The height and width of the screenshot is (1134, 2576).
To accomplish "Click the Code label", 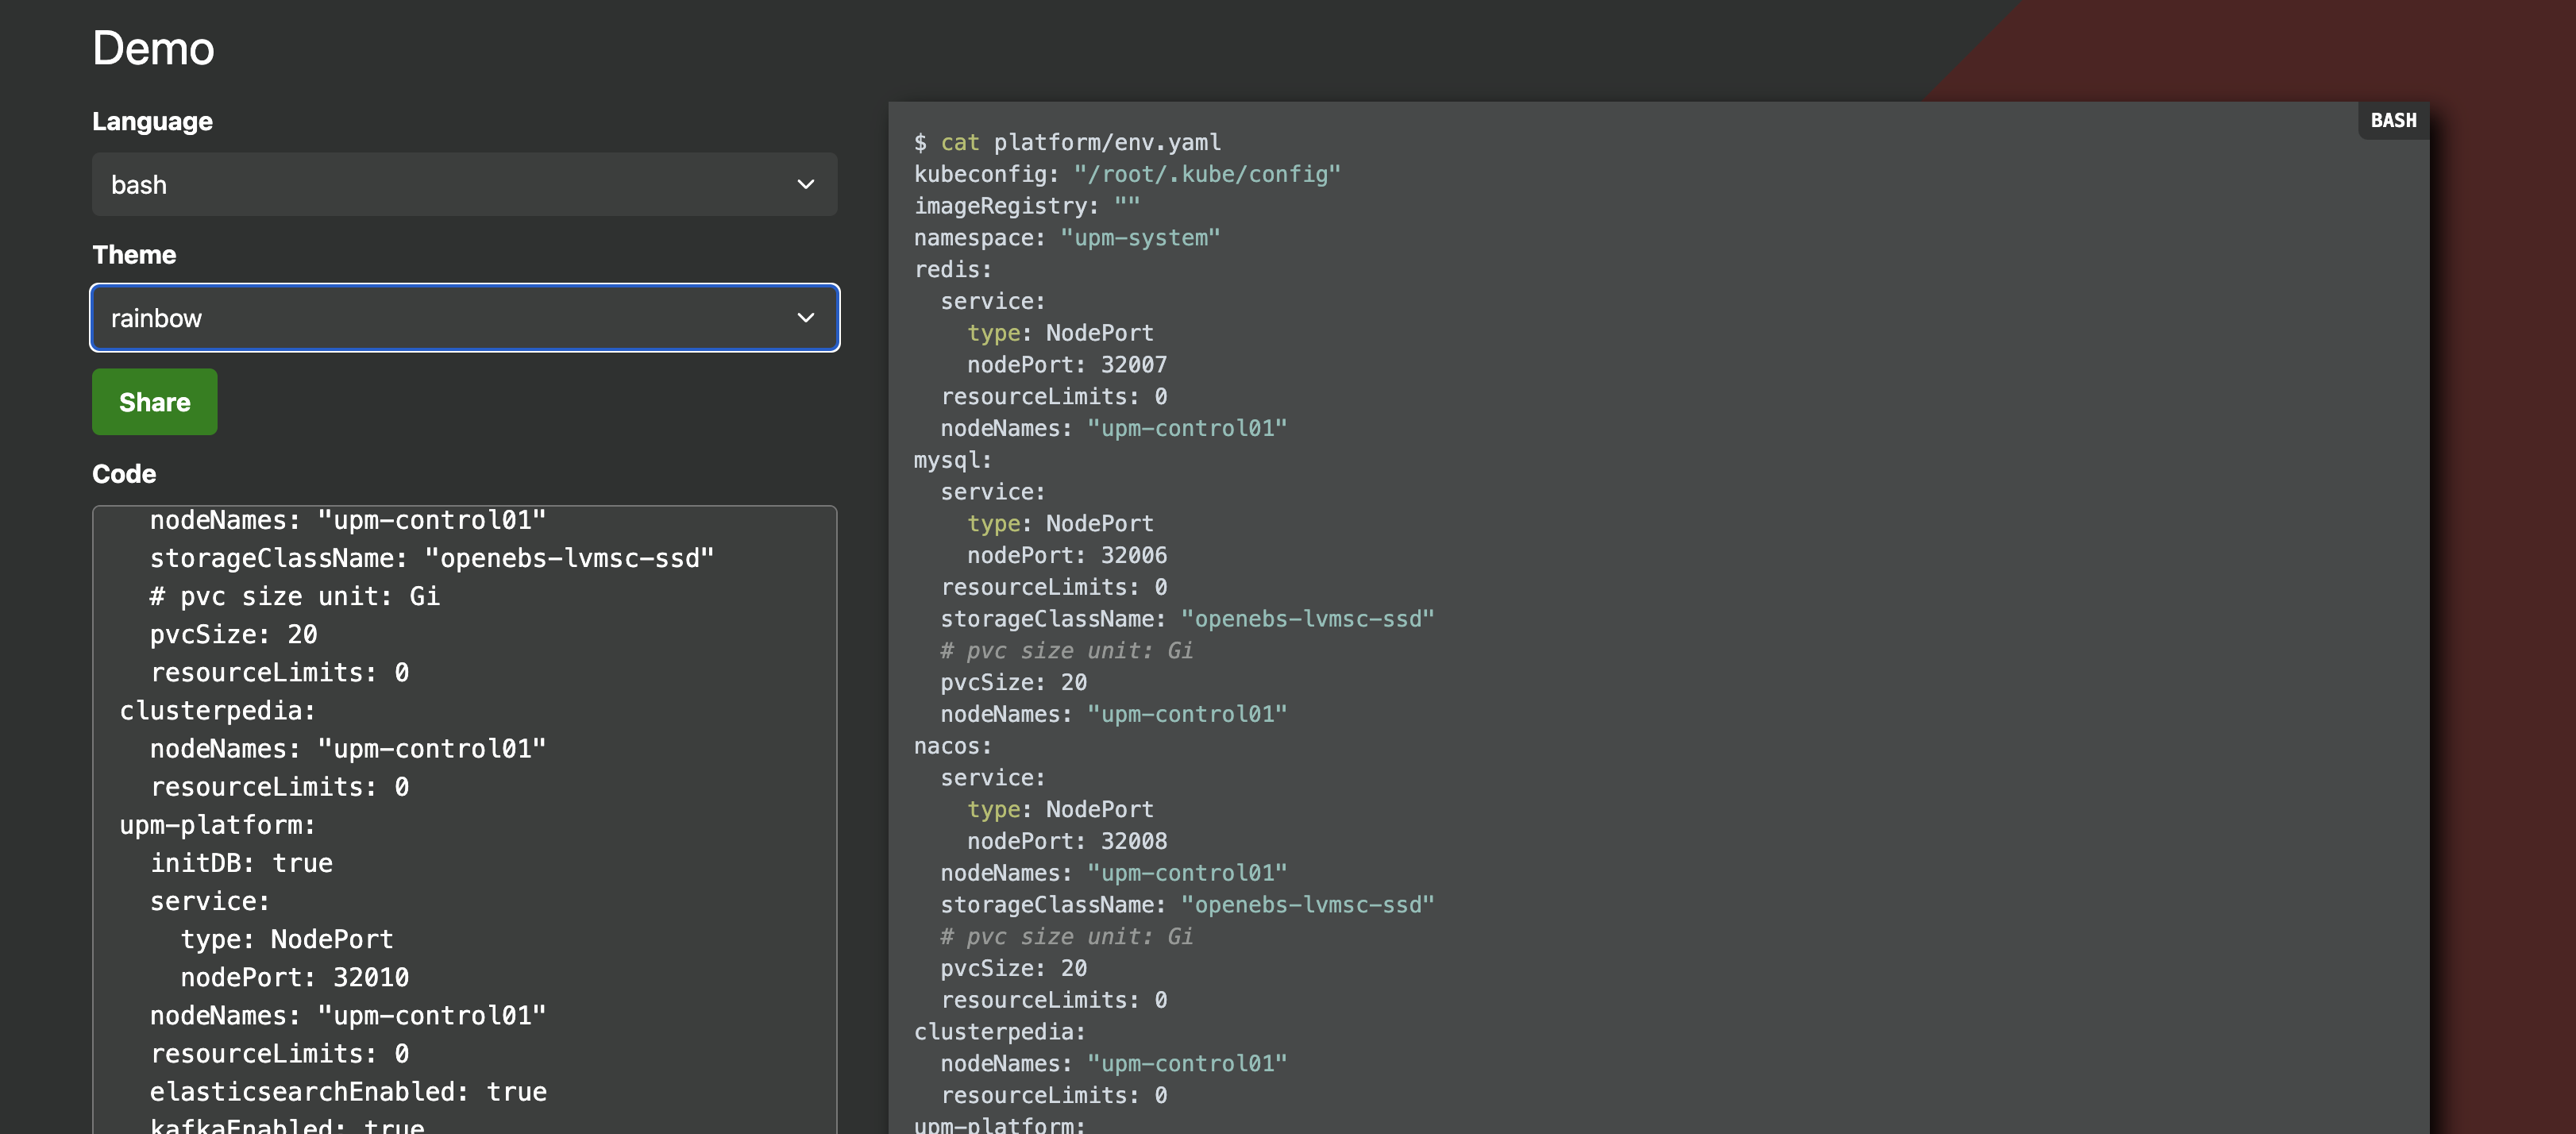I will (124, 474).
